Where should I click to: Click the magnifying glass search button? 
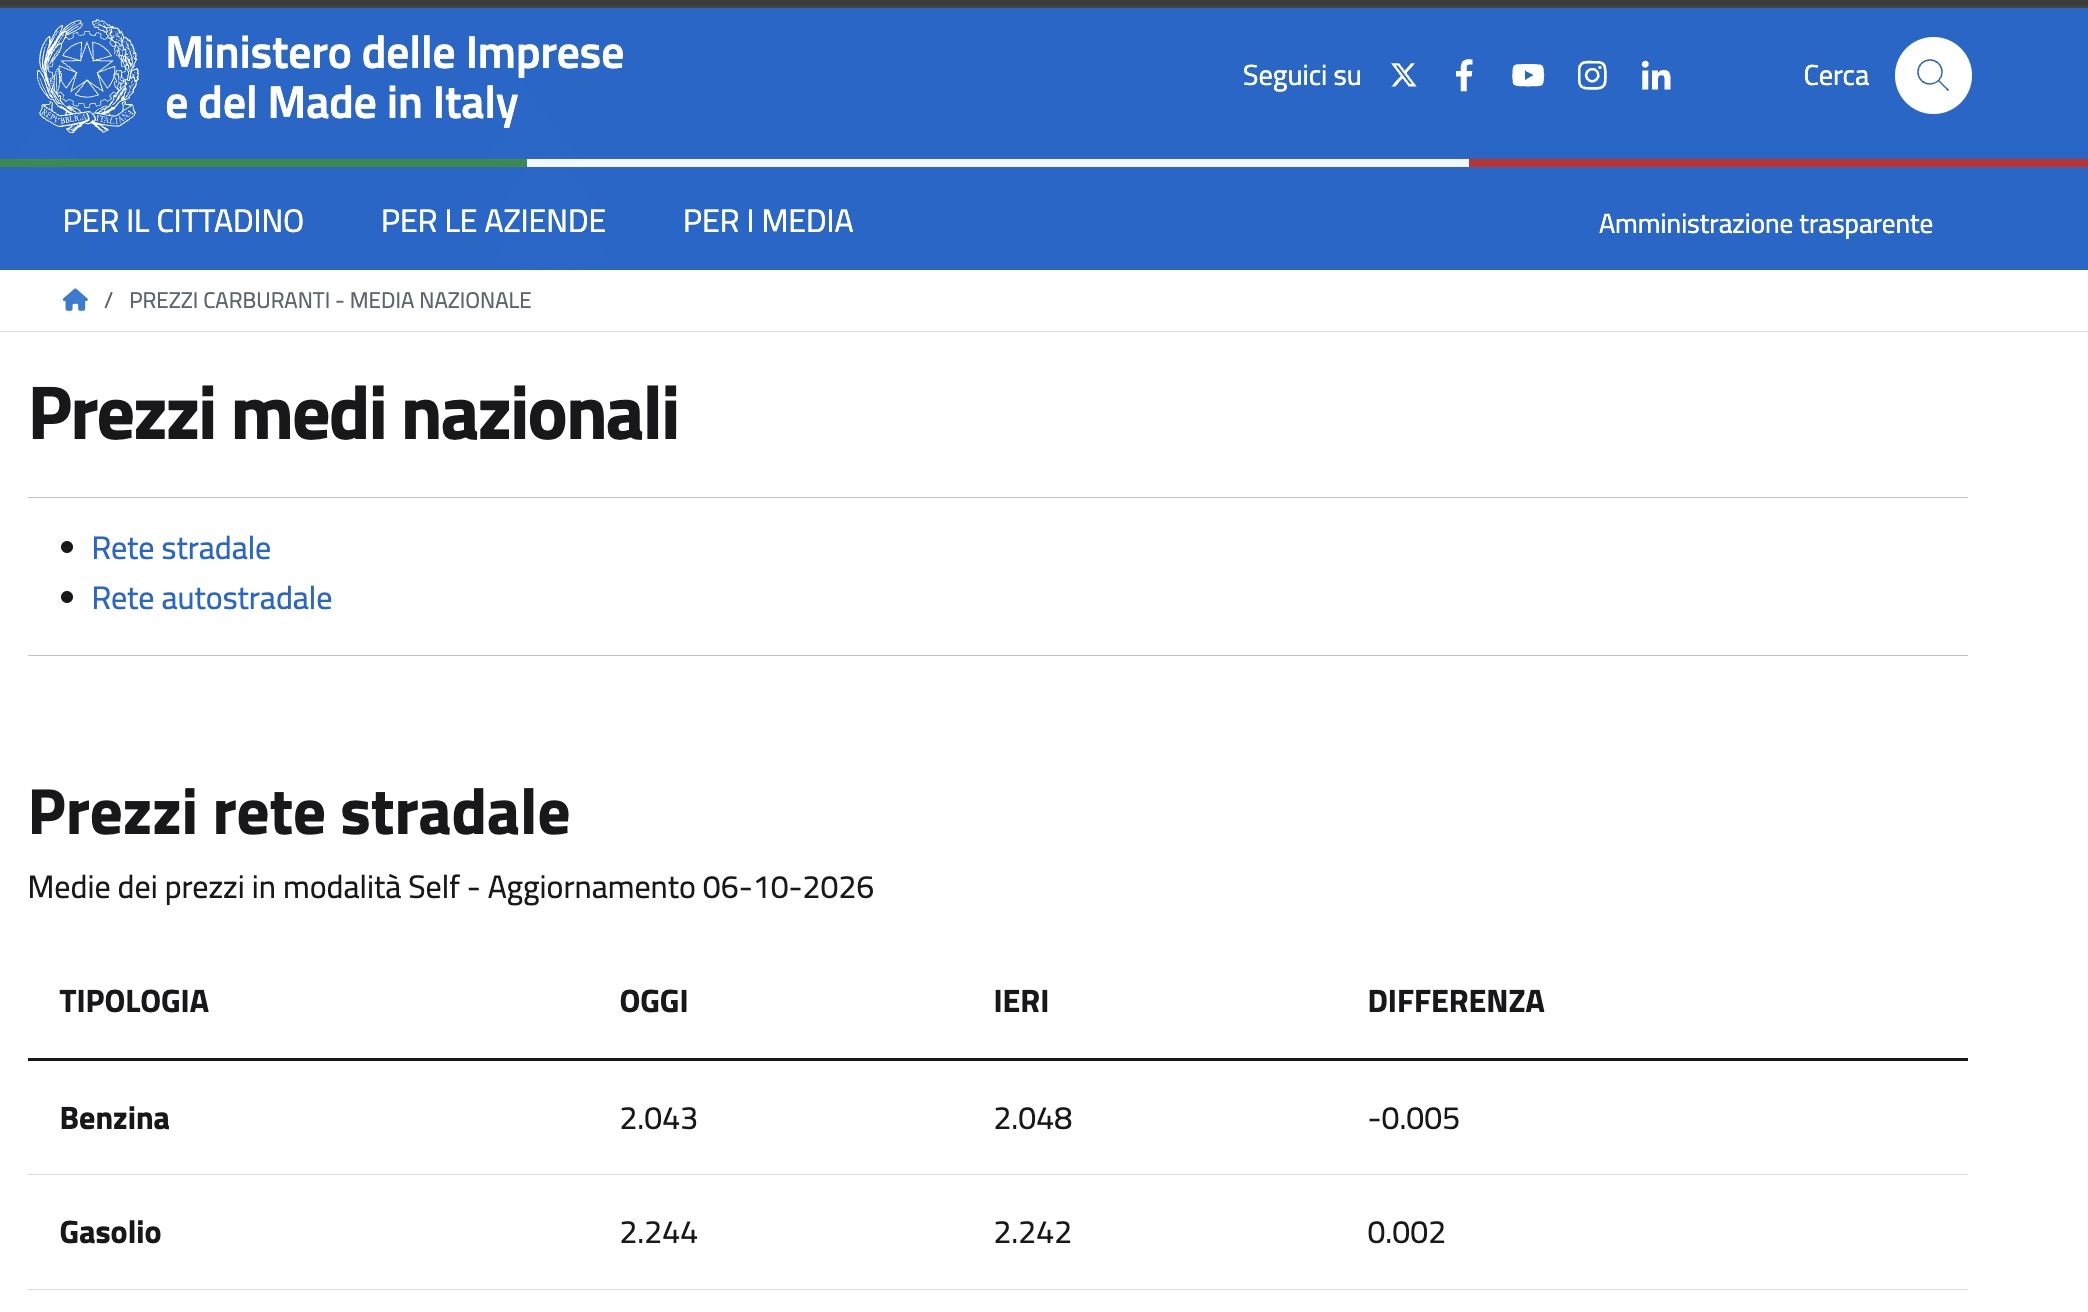[x=1933, y=75]
